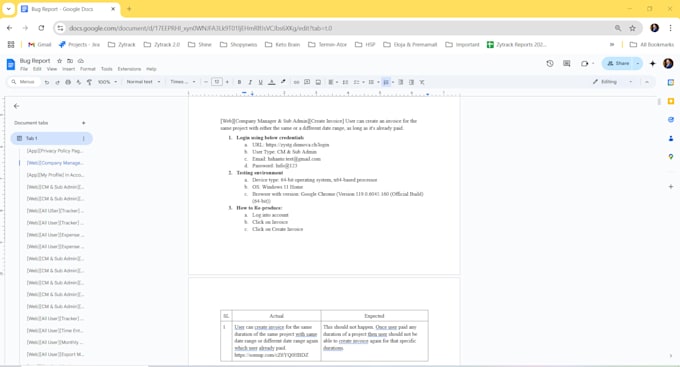This screenshot has width=680, height=367.
Task: Move document using folder icon
Action: point(70,61)
